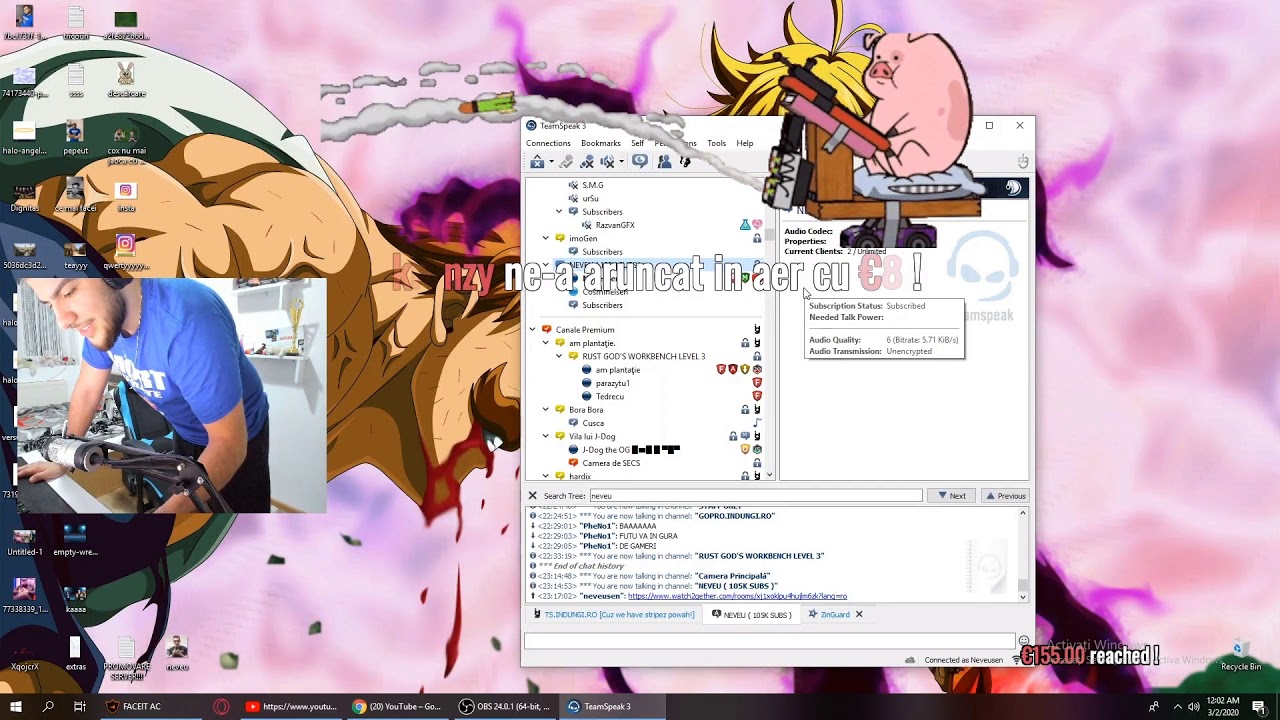
Task: Click the Windows Start button
Action: 16,707
